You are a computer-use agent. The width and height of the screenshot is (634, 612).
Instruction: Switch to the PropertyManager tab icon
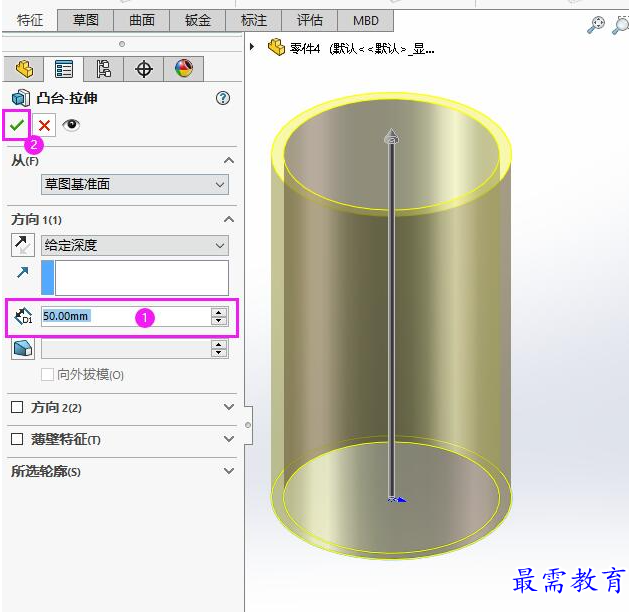click(x=64, y=69)
